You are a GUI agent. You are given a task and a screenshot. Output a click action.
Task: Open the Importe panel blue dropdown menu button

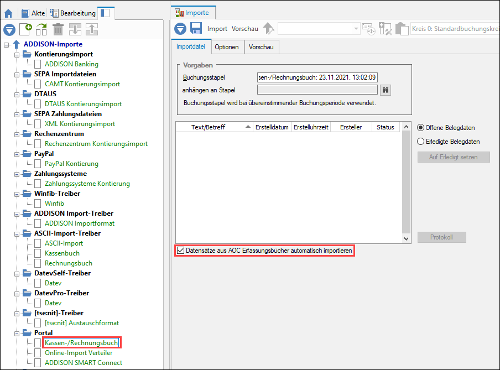180,29
